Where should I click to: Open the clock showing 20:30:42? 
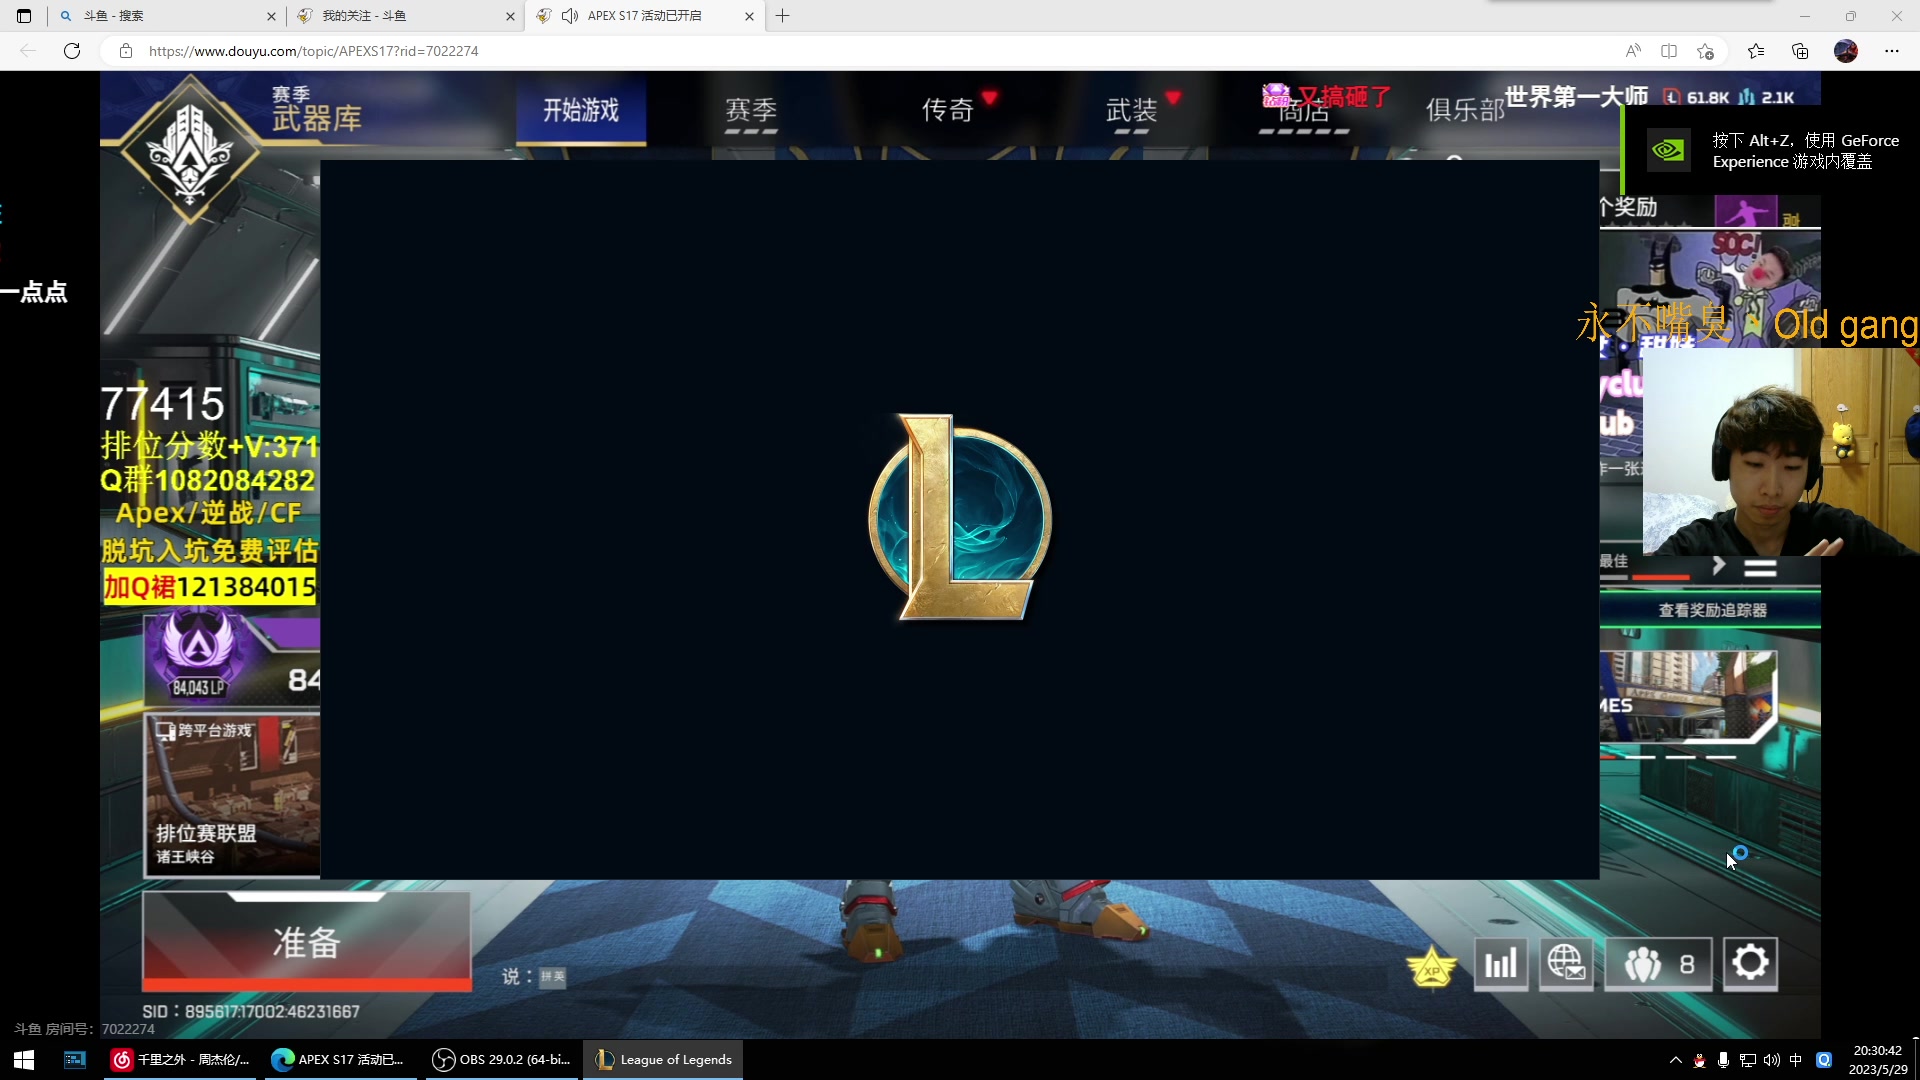coord(1878,1059)
